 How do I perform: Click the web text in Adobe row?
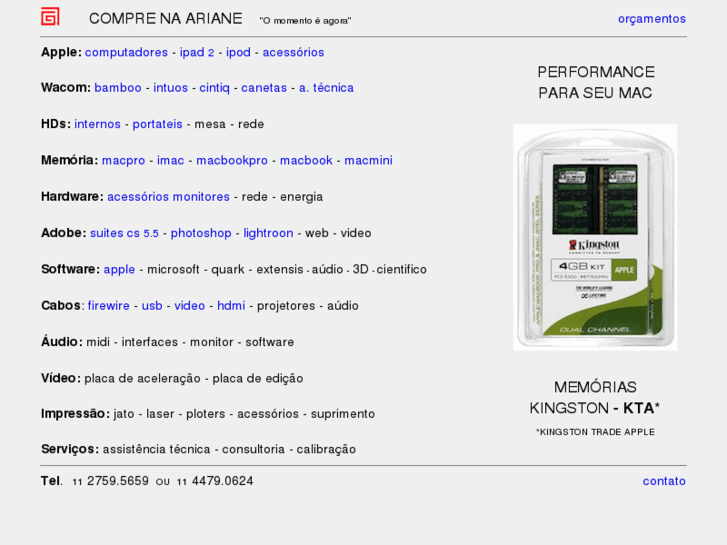(317, 233)
